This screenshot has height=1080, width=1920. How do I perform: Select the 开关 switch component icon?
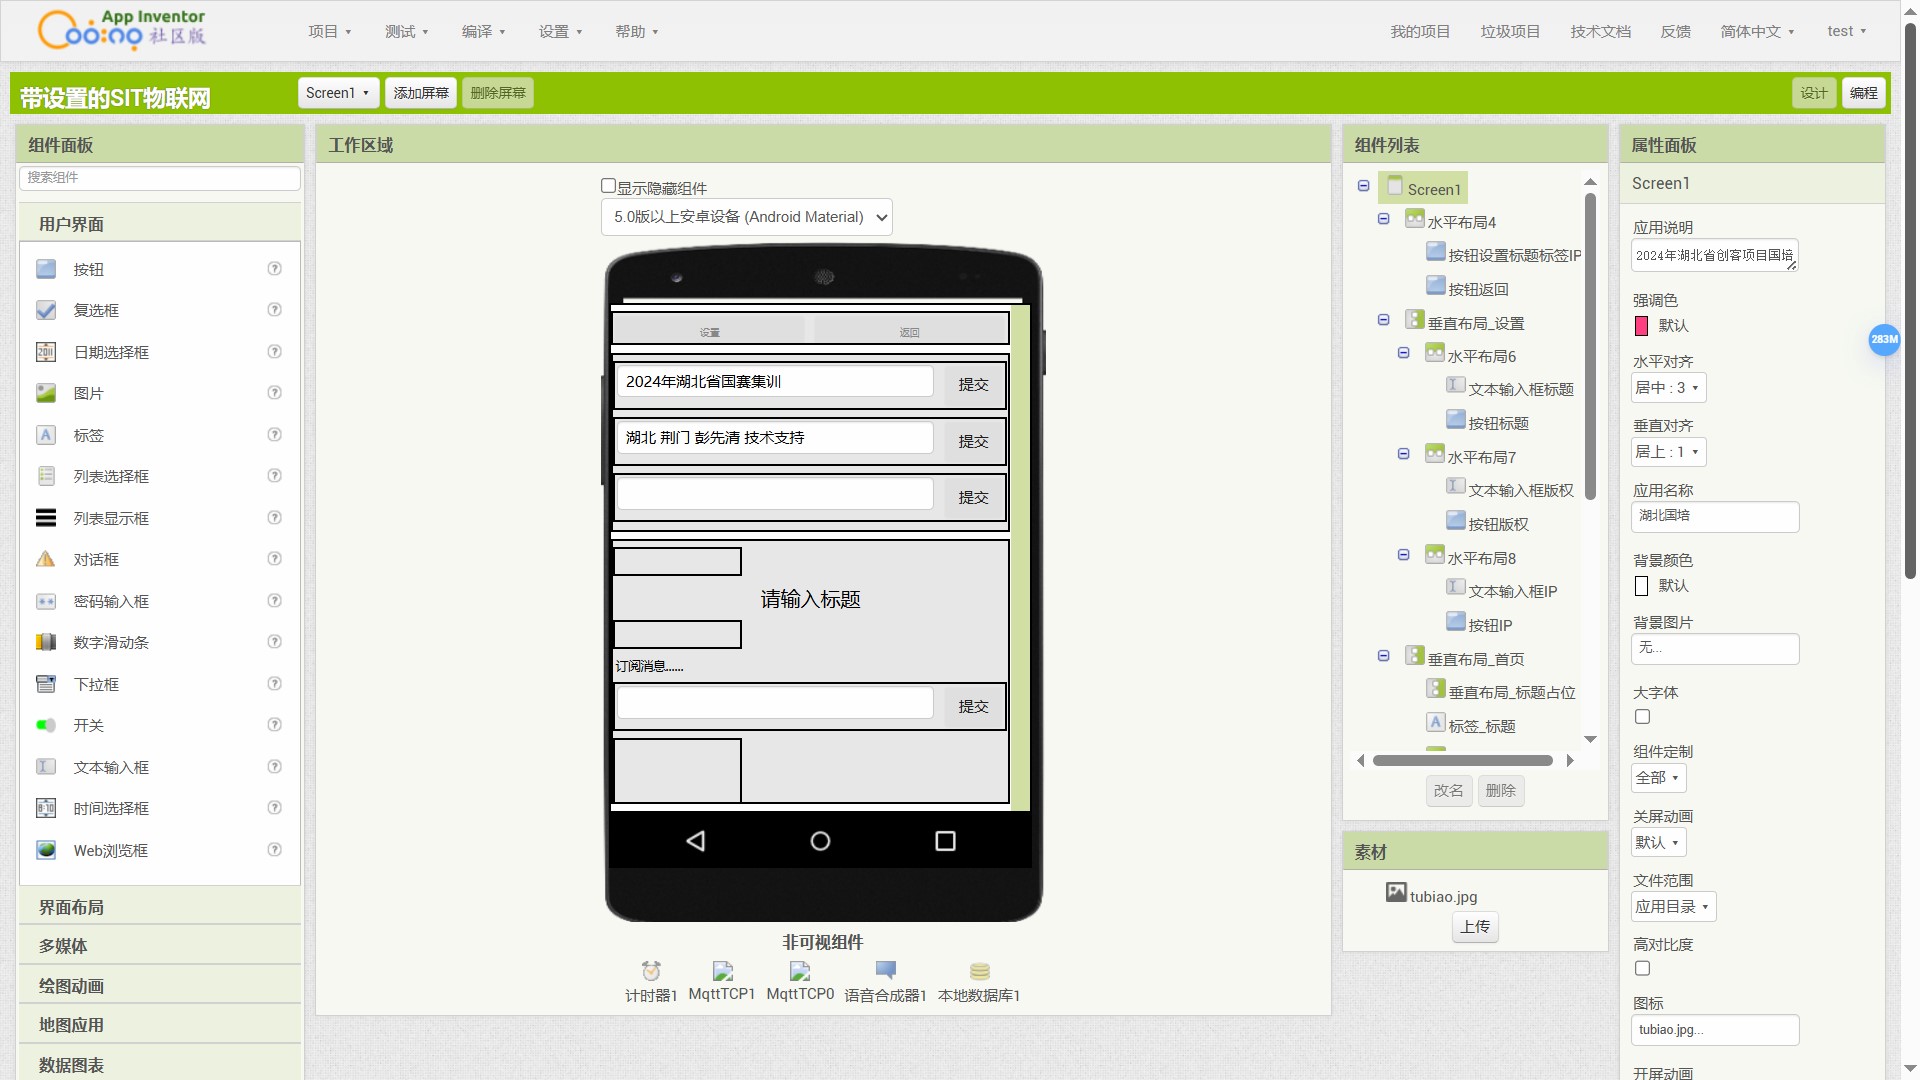point(46,725)
